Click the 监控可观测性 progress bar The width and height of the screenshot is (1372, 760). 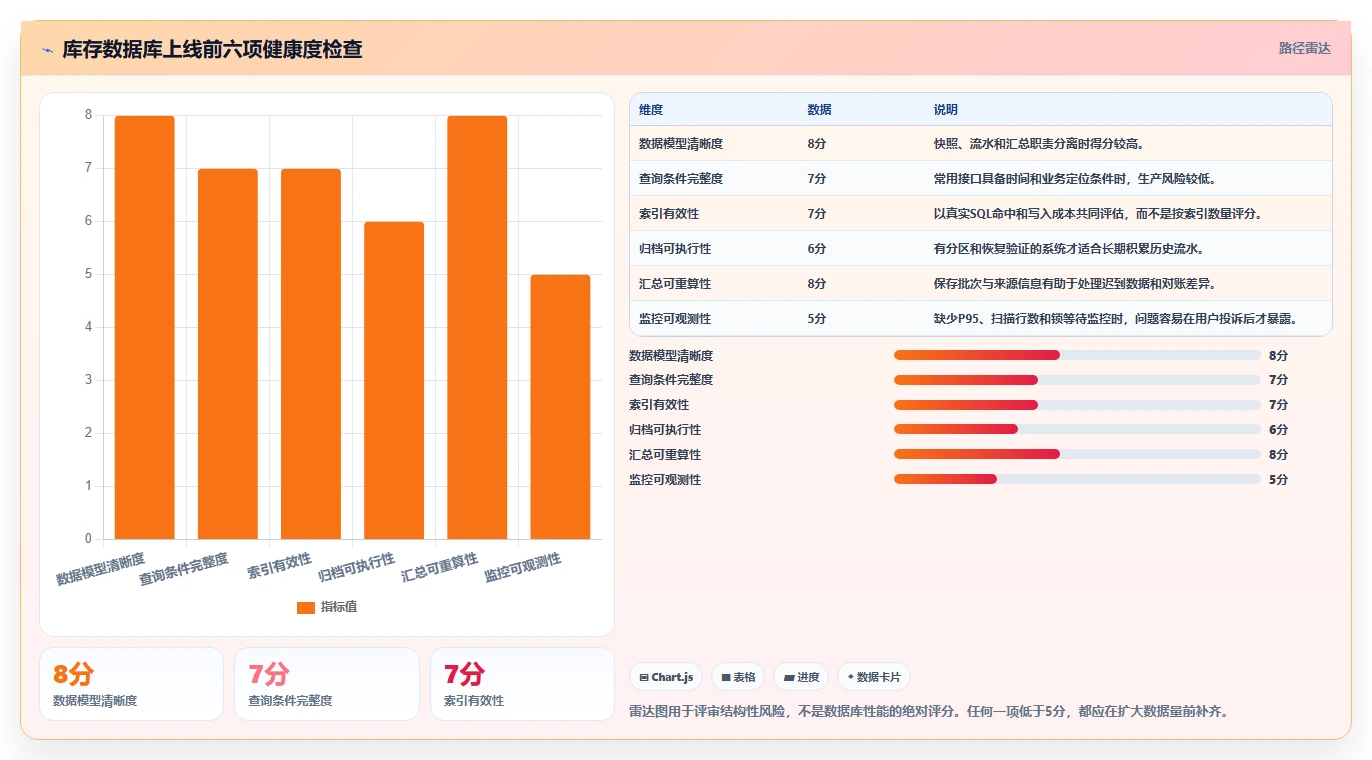pos(1077,480)
